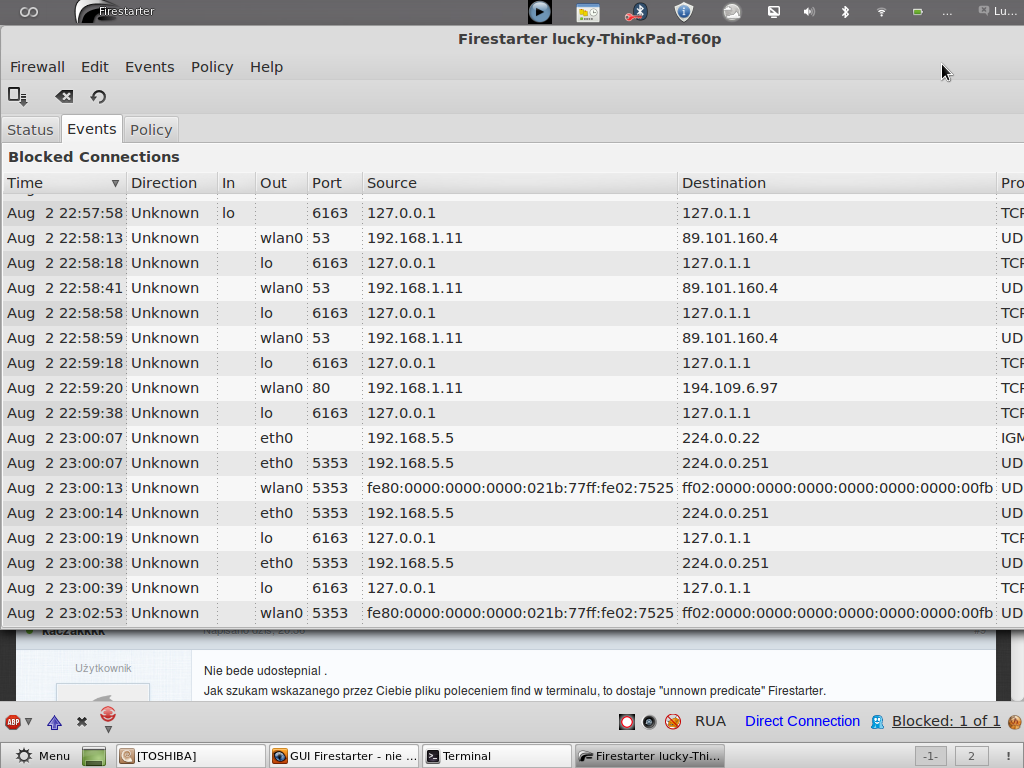Switch to the Events tab
1024x768 pixels.
91,129
